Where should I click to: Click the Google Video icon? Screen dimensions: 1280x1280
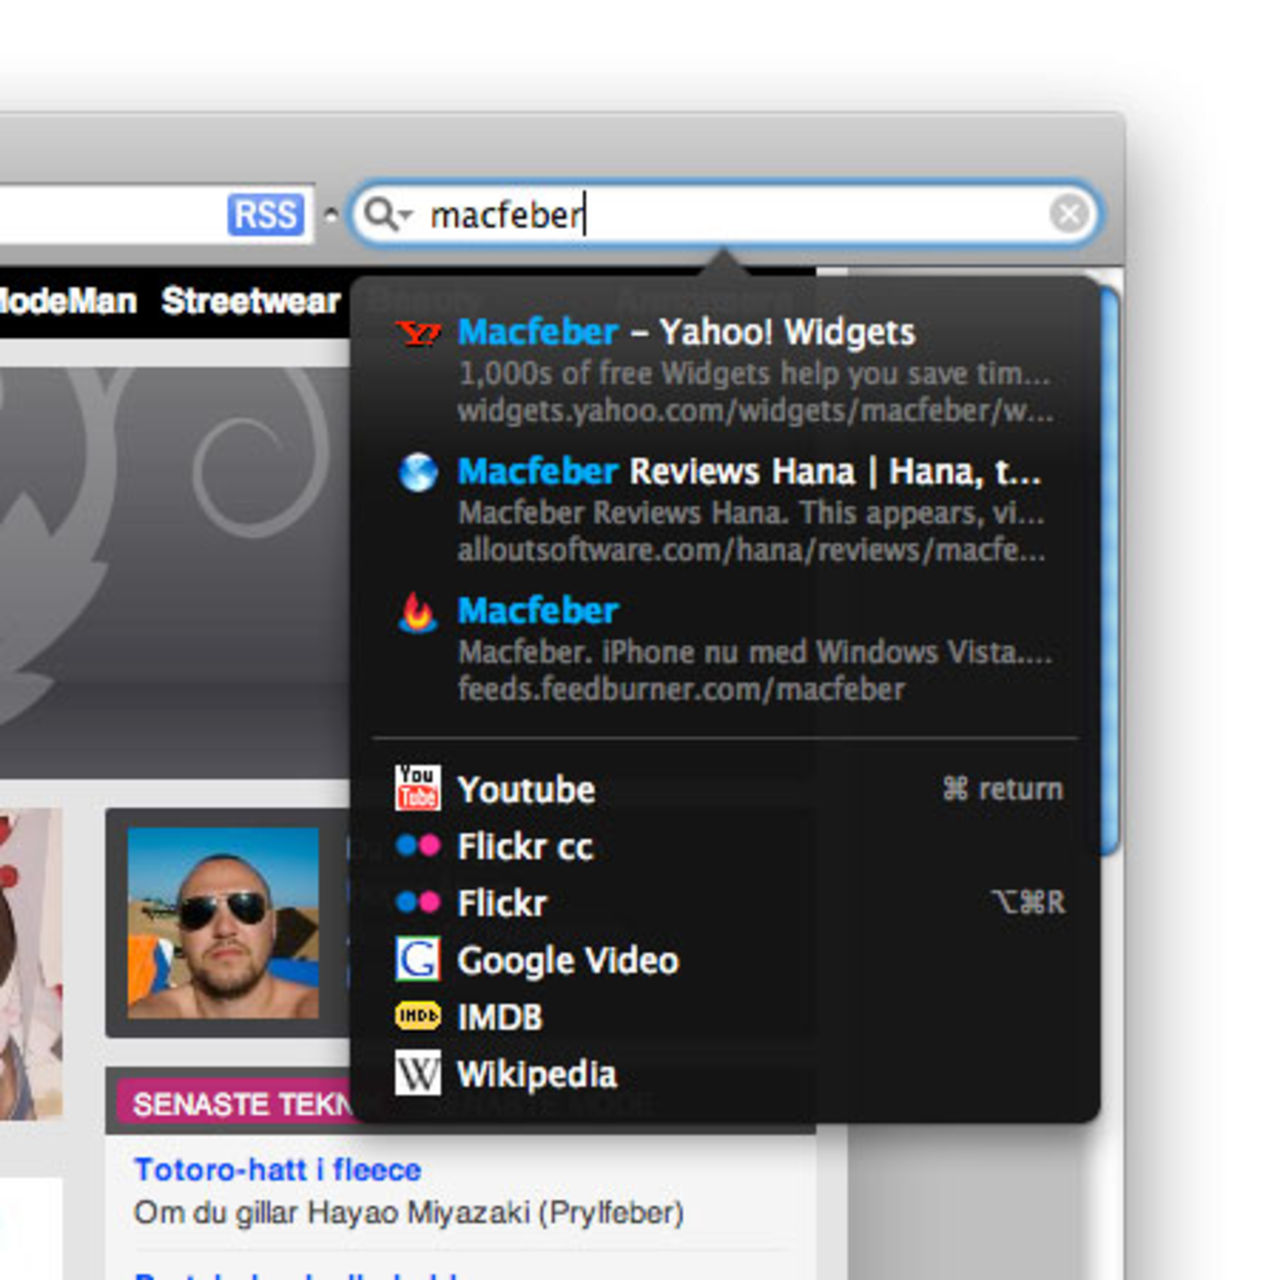click(417, 960)
